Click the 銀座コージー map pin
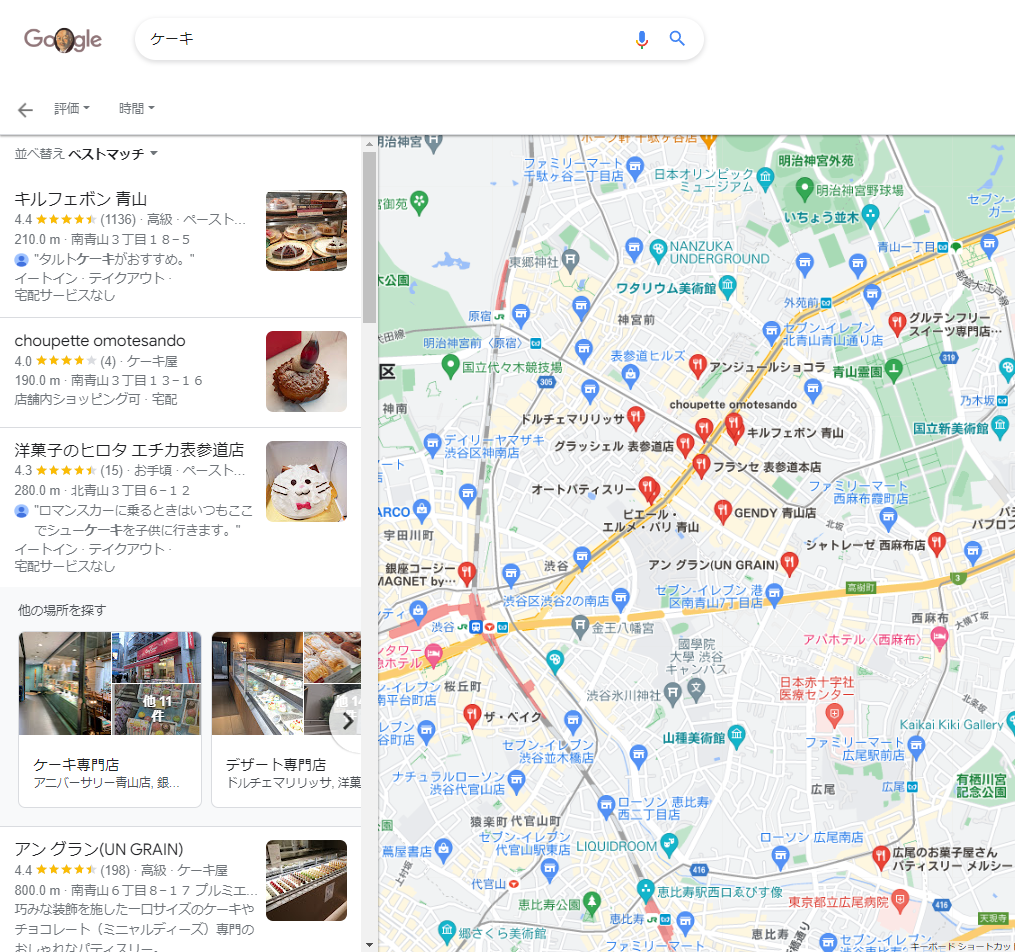This screenshot has width=1015, height=952. click(x=467, y=573)
